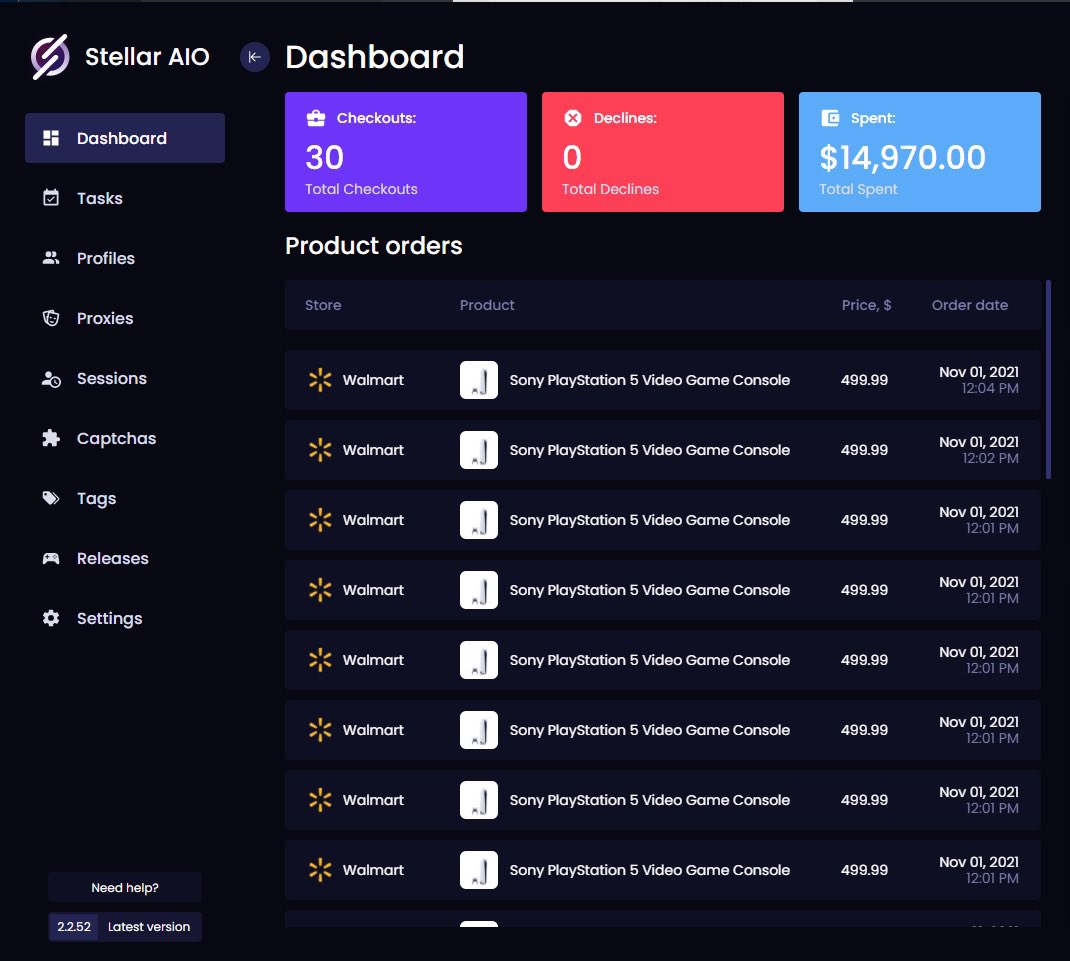The width and height of the screenshot is (1070, 961).
Task: Click the Spent wallet icon
Action: click(830, 118)
